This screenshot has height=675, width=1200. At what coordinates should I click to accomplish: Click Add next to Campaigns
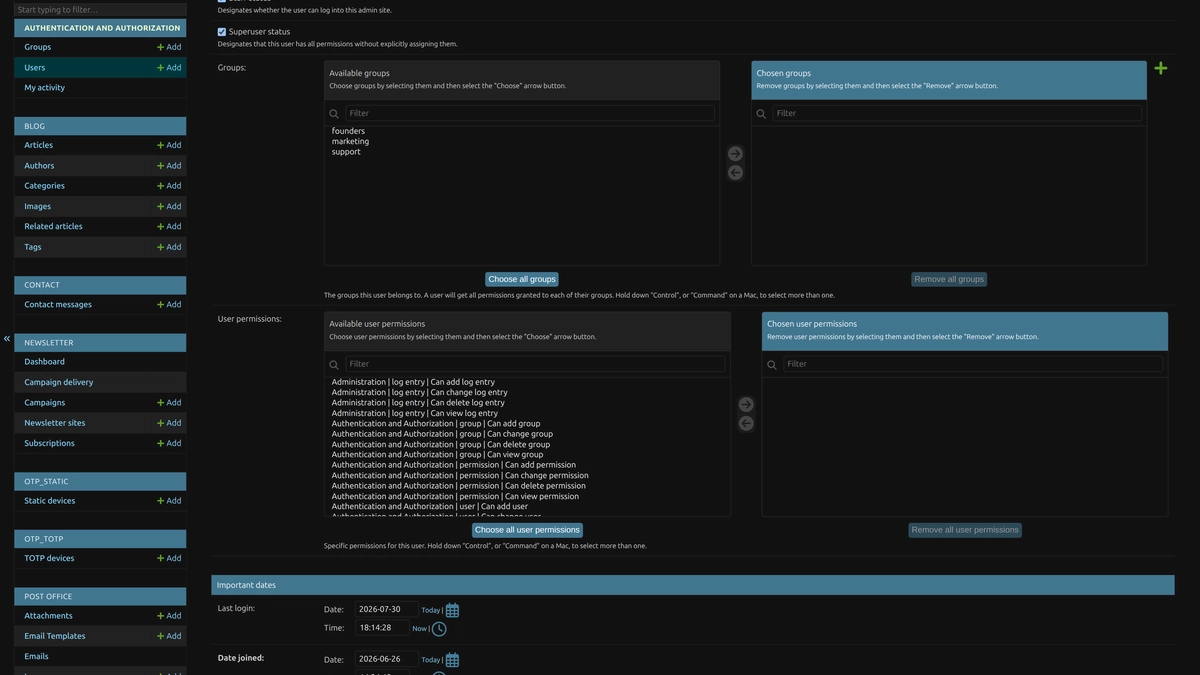(x=169, y=403)
